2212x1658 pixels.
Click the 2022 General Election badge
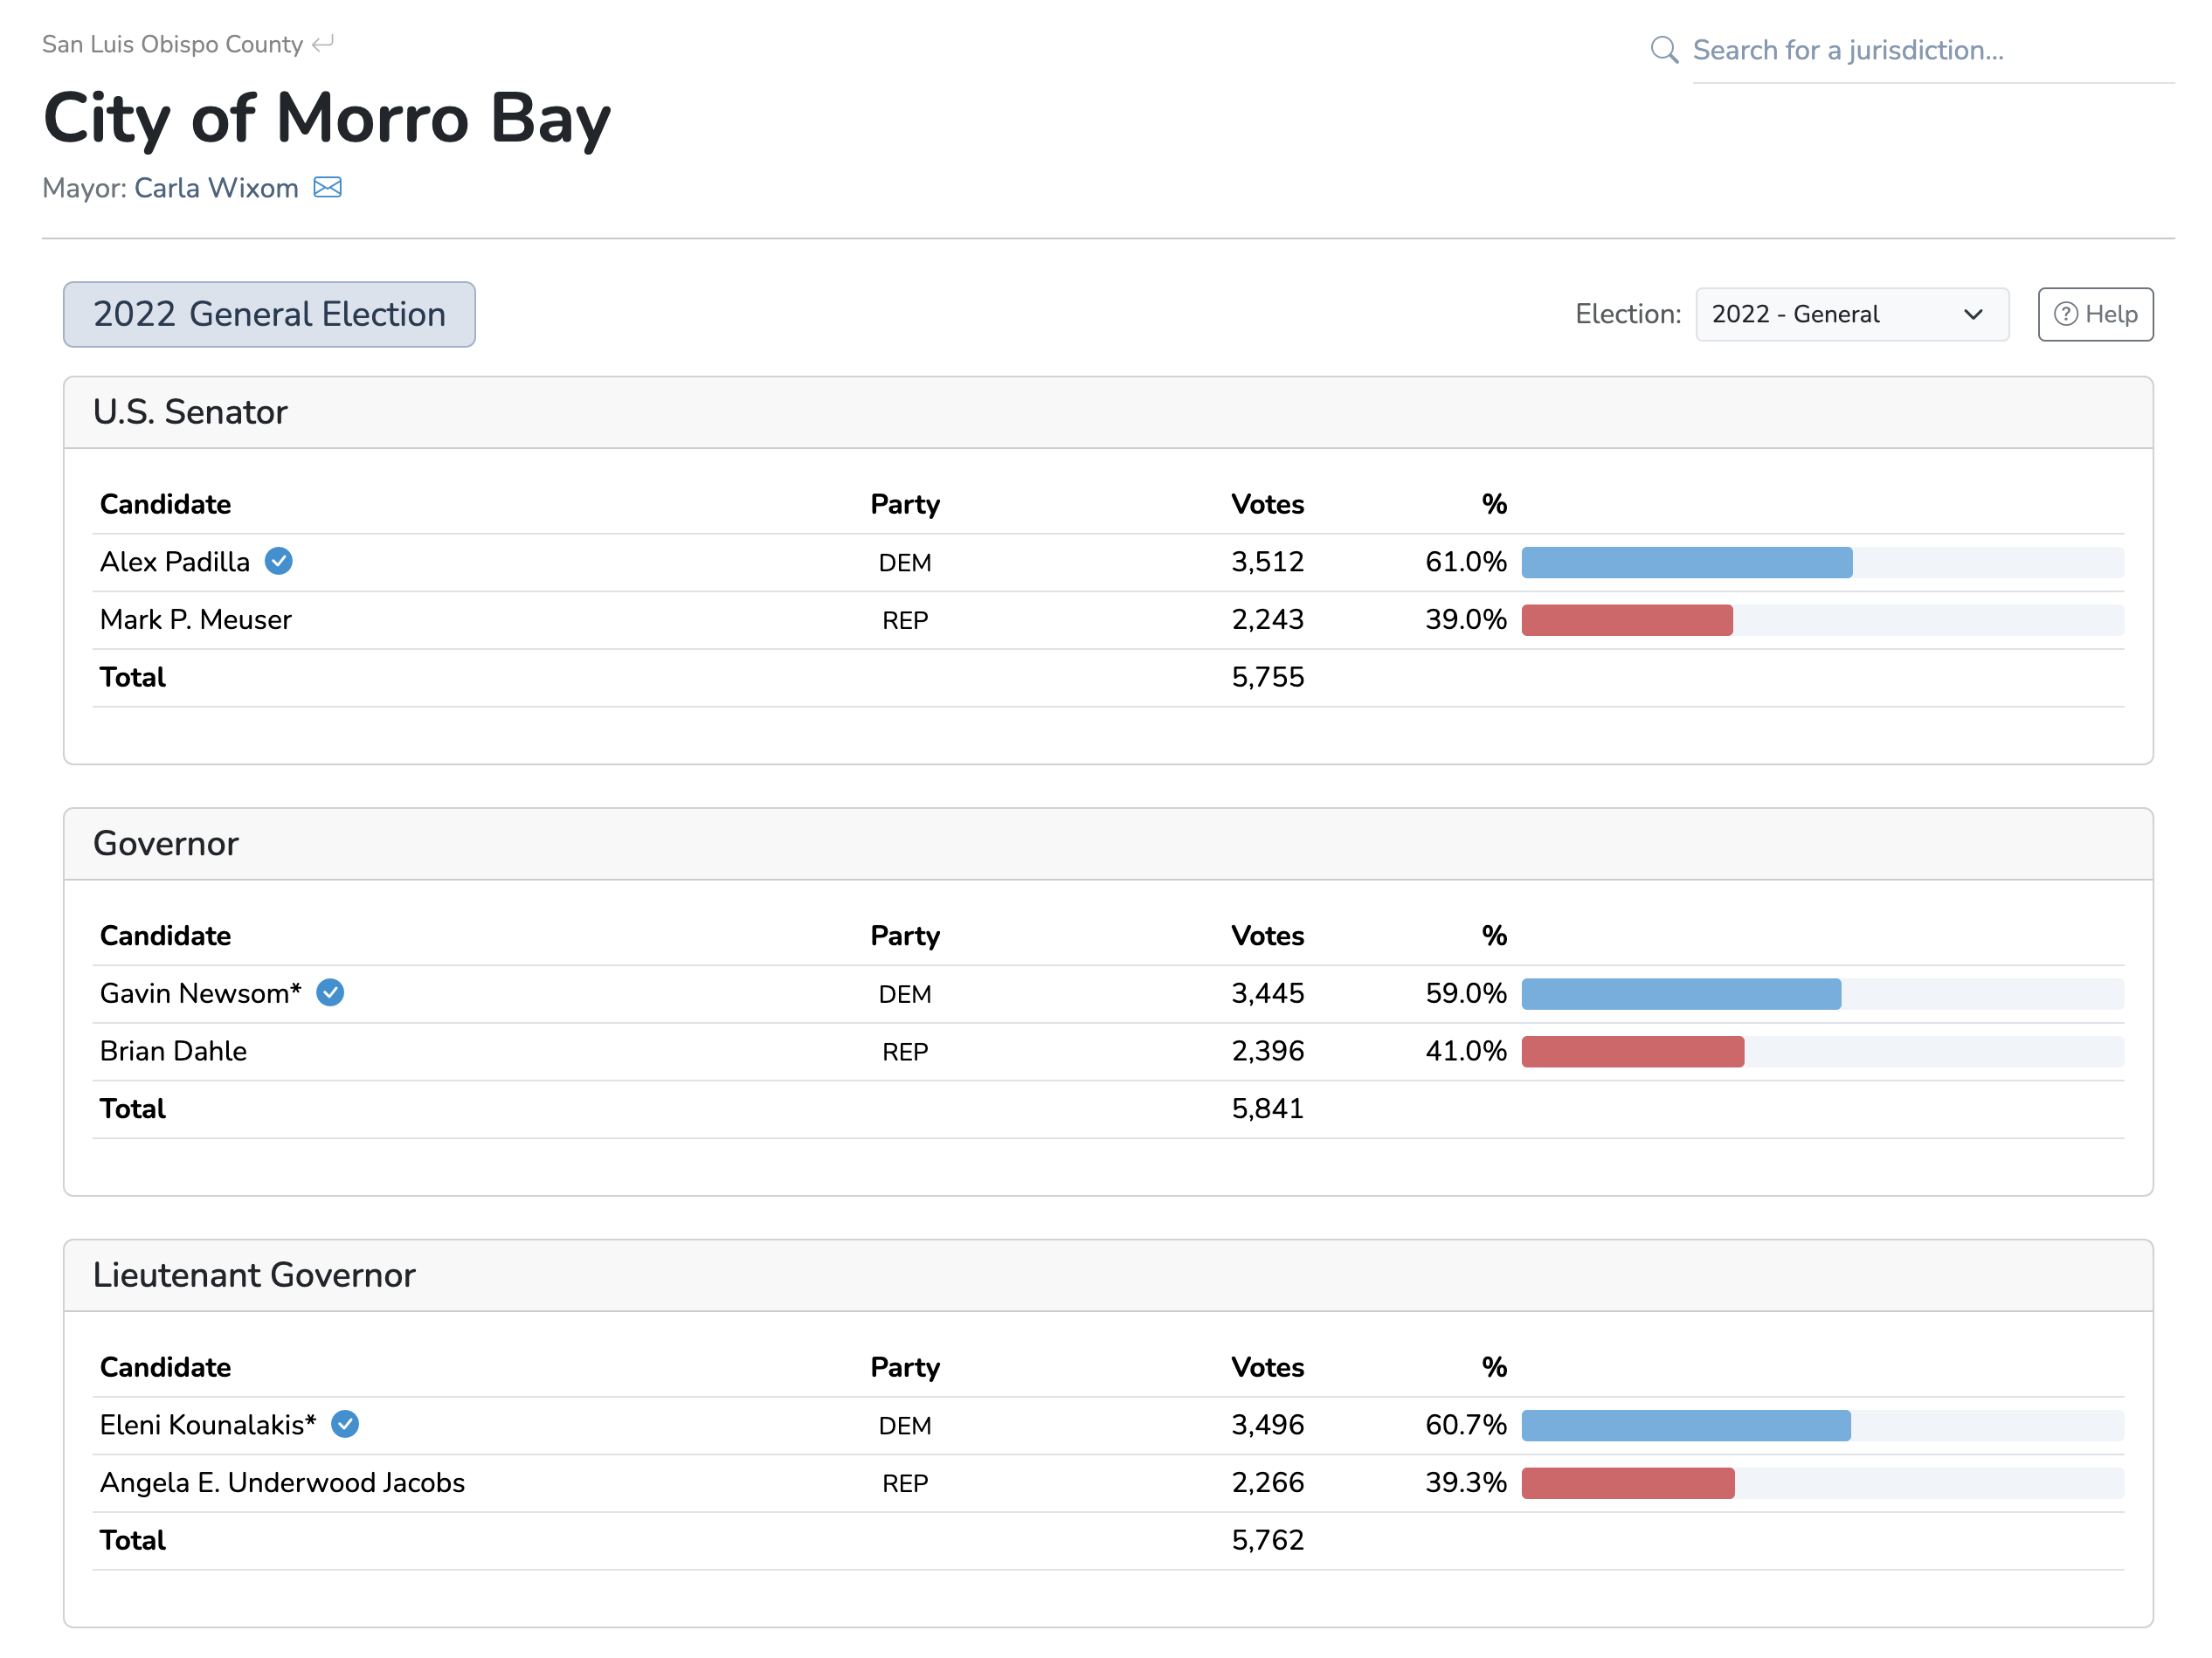point(269,314)
